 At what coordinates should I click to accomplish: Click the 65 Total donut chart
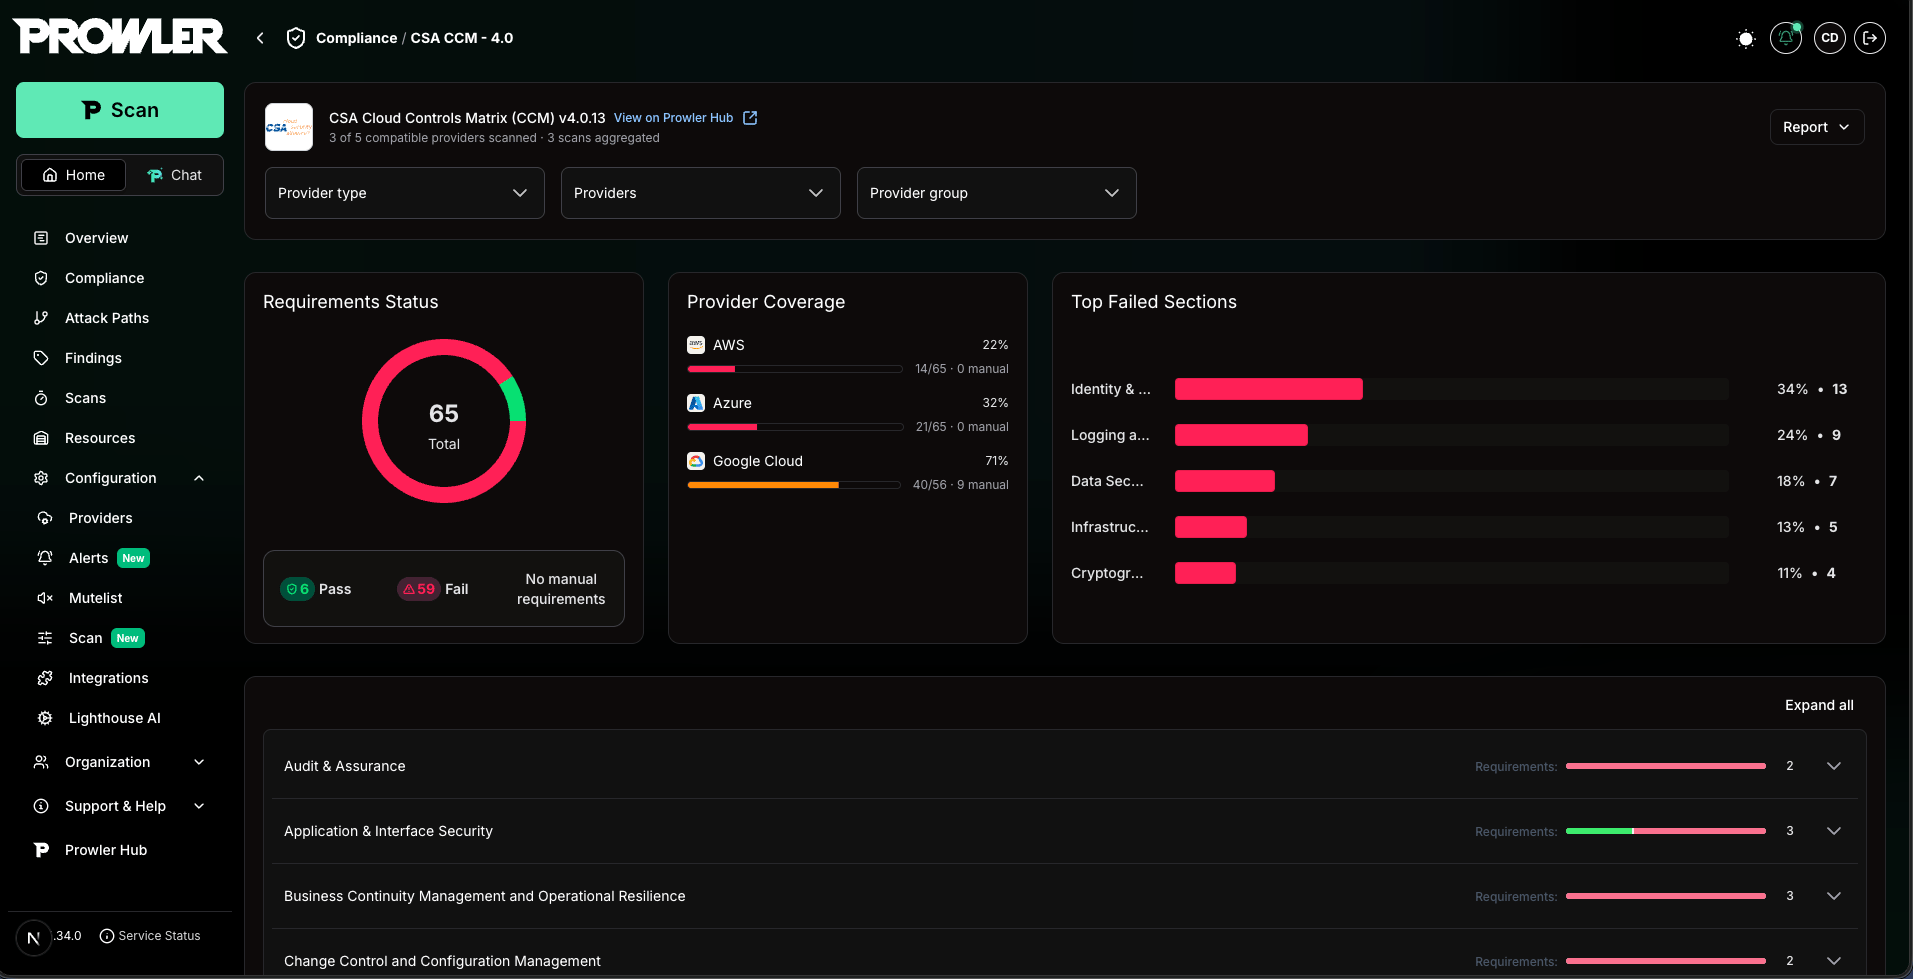[444, 421]
